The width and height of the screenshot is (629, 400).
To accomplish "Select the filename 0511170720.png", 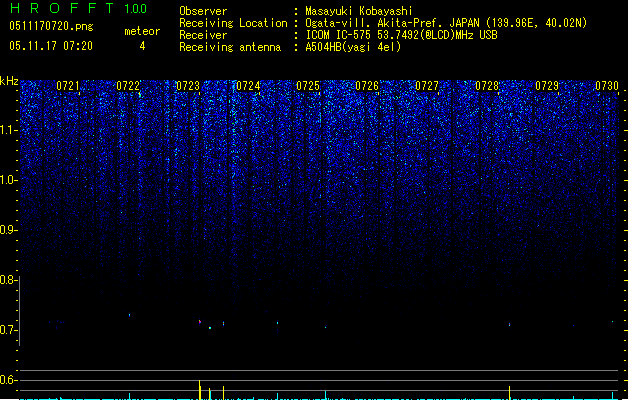I will [51, 26].
